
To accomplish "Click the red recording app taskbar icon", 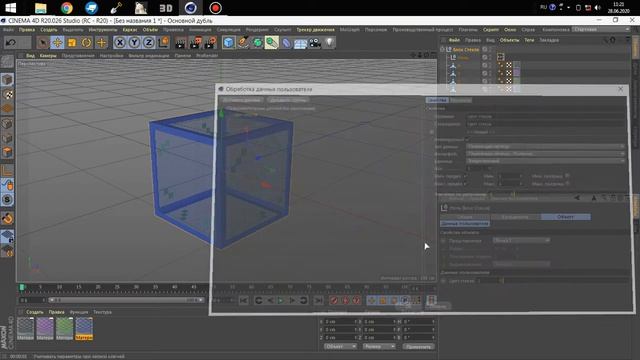I will point(216,8).
